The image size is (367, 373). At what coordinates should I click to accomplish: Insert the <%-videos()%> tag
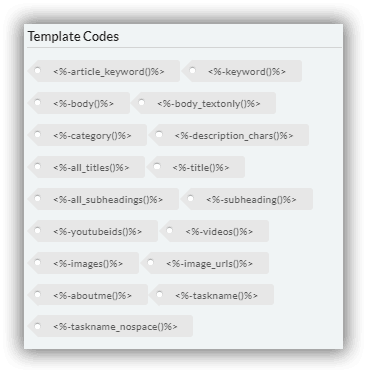pyautogui.click(x=214, y=231)
